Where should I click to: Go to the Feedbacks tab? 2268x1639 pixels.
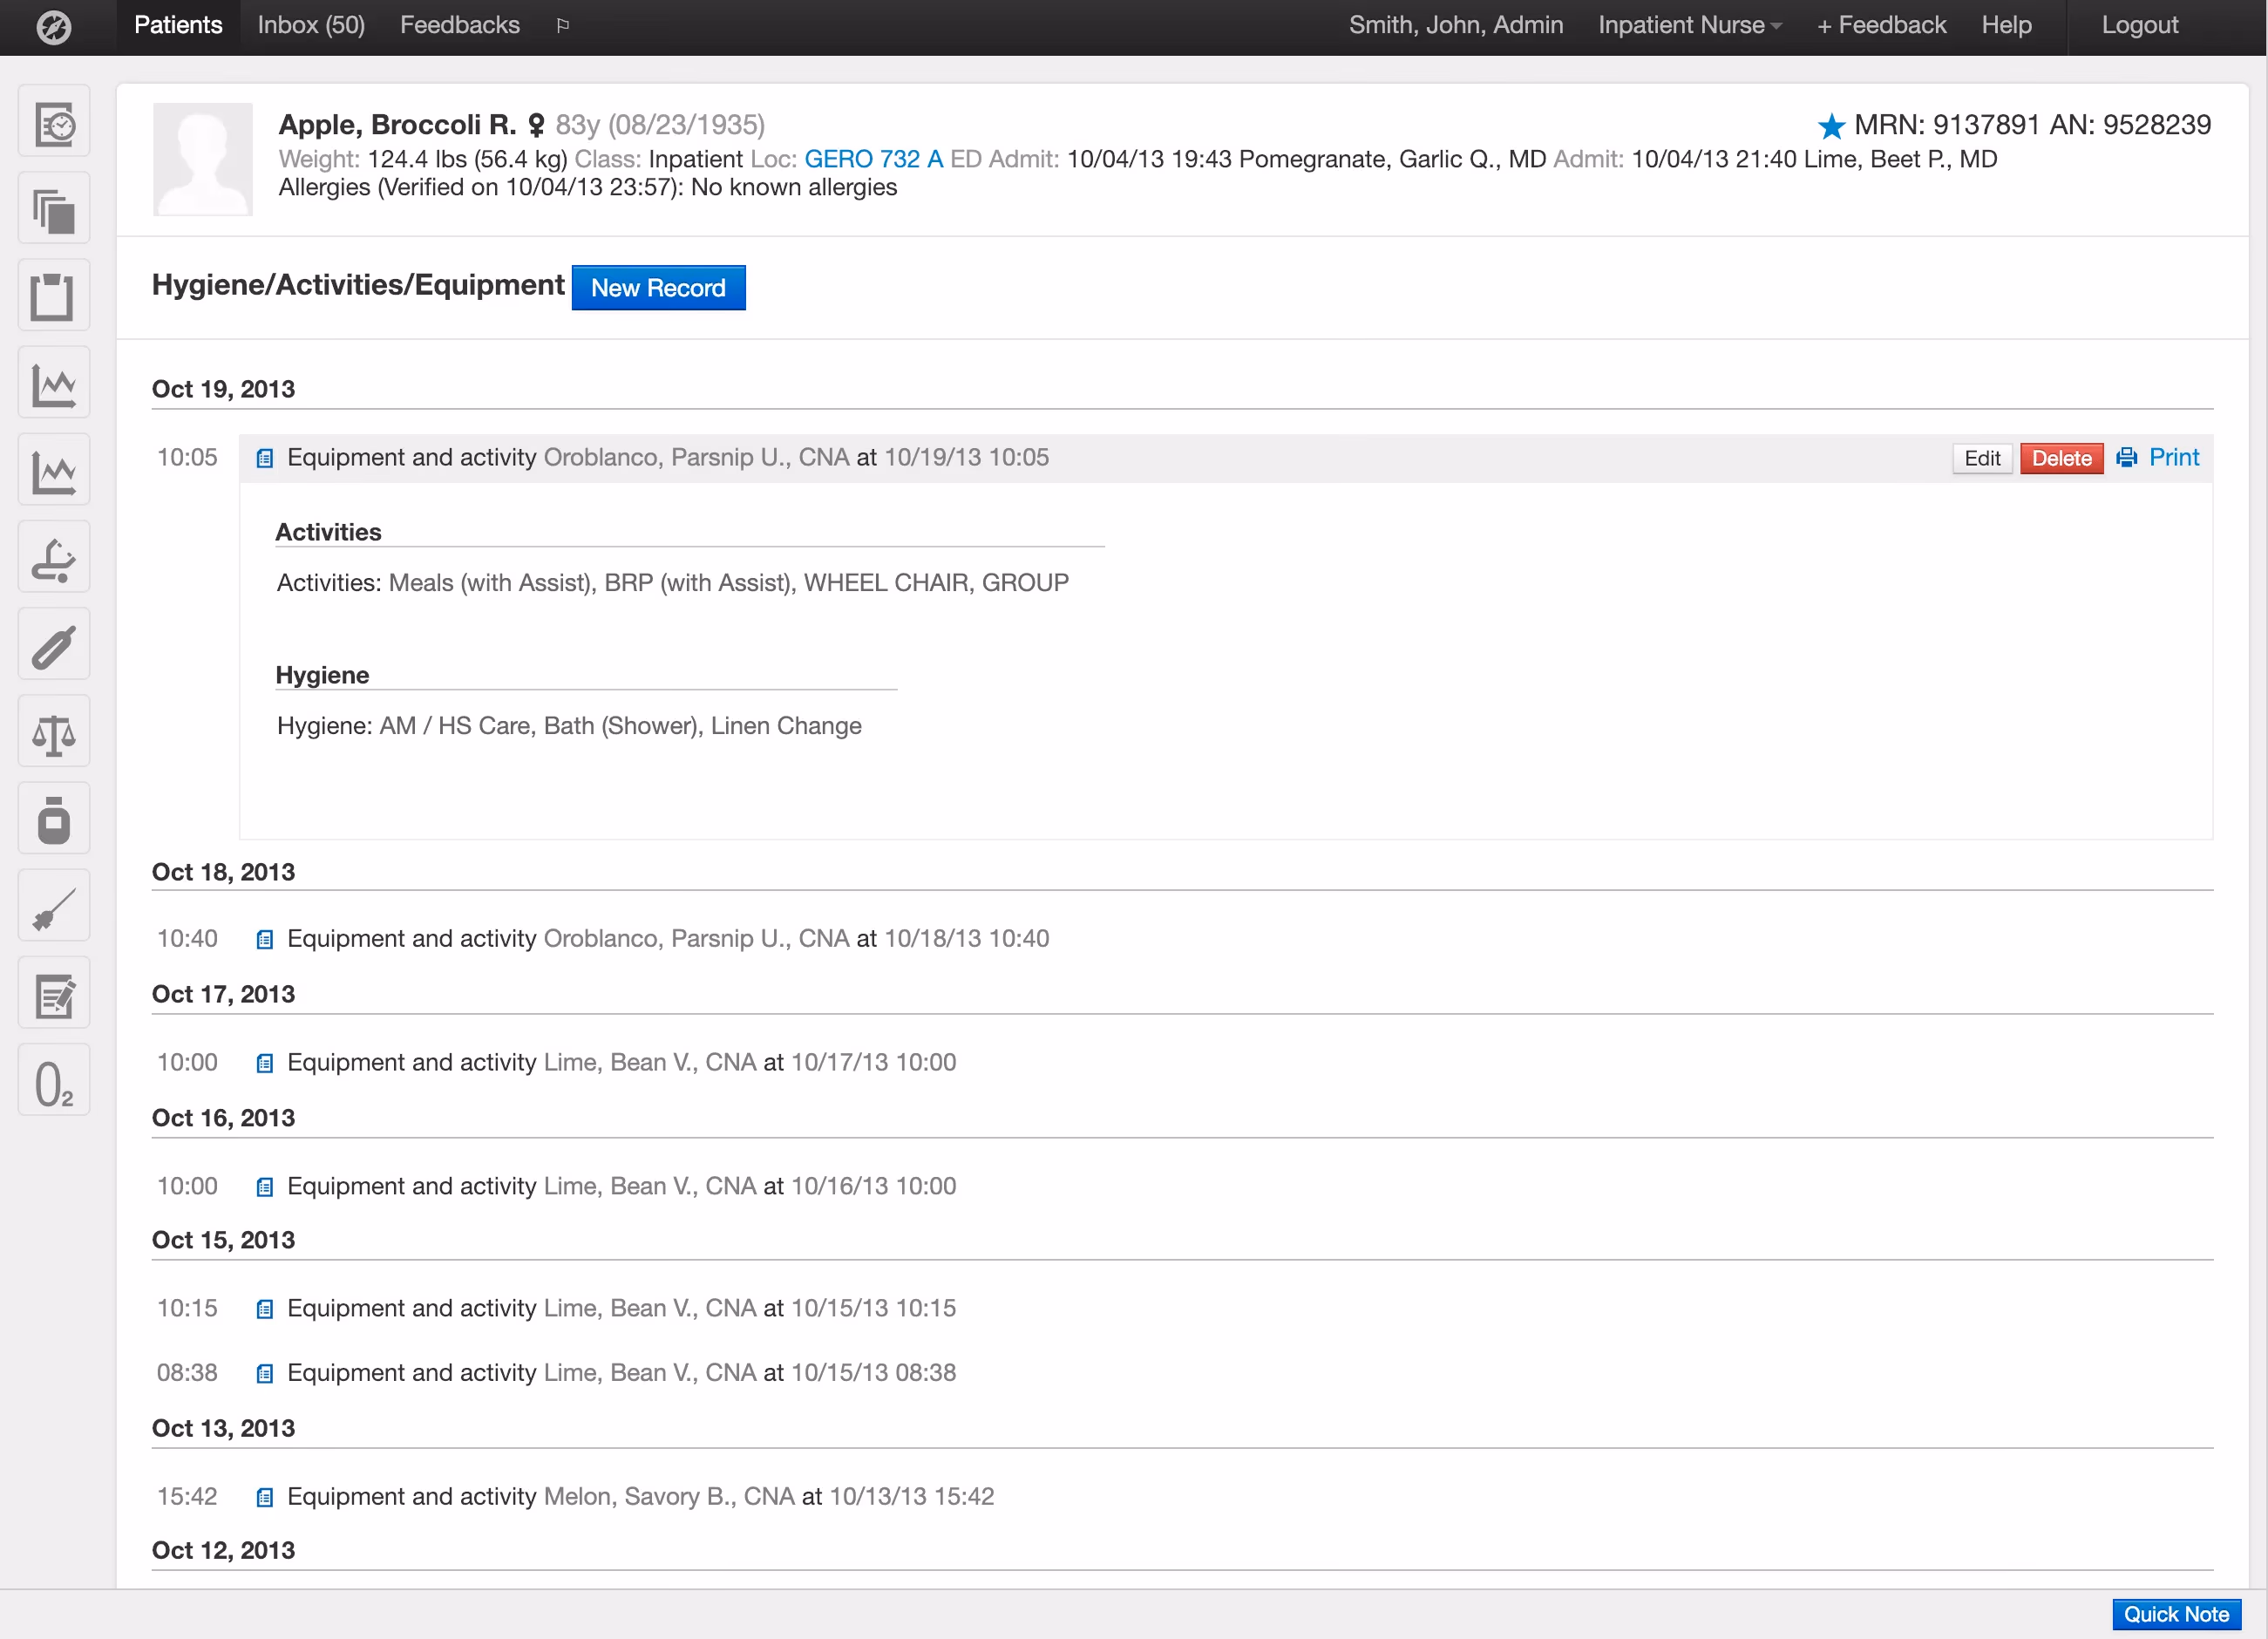pos(460,25)
